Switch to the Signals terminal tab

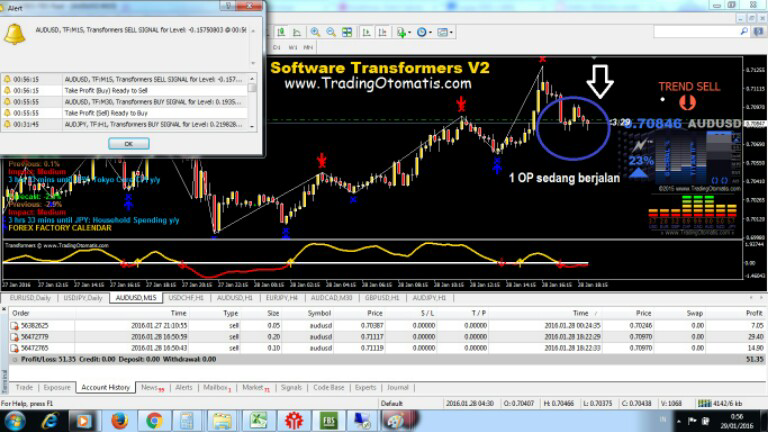(291, 387)
